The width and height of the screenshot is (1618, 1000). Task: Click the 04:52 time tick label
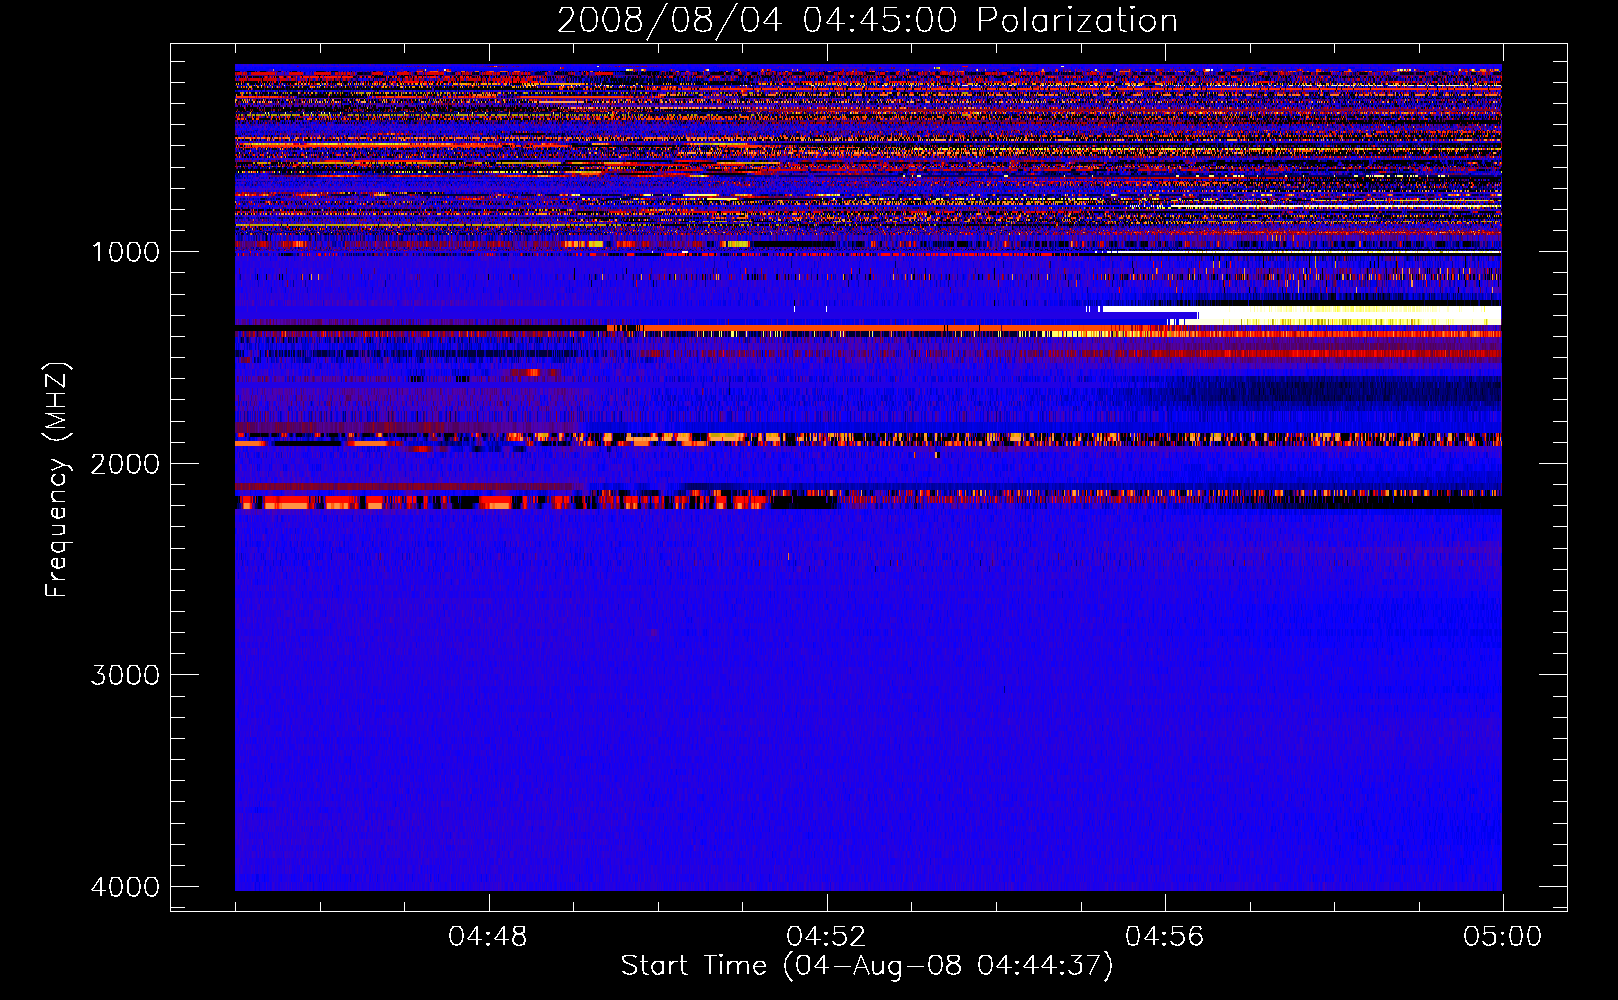pos(826,937)
